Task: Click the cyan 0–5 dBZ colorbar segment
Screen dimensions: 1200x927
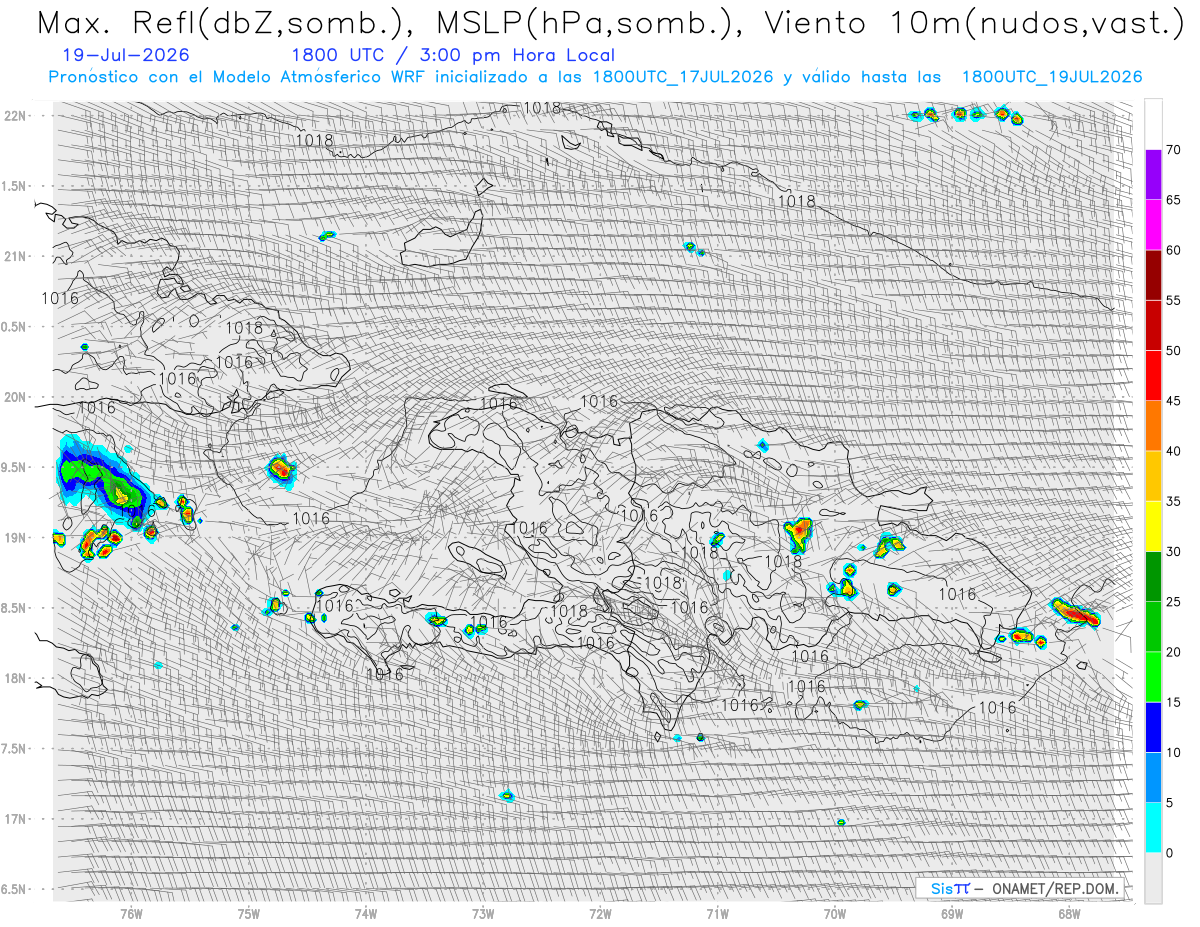Action: pyautogui.click(x=1153, y=828)
